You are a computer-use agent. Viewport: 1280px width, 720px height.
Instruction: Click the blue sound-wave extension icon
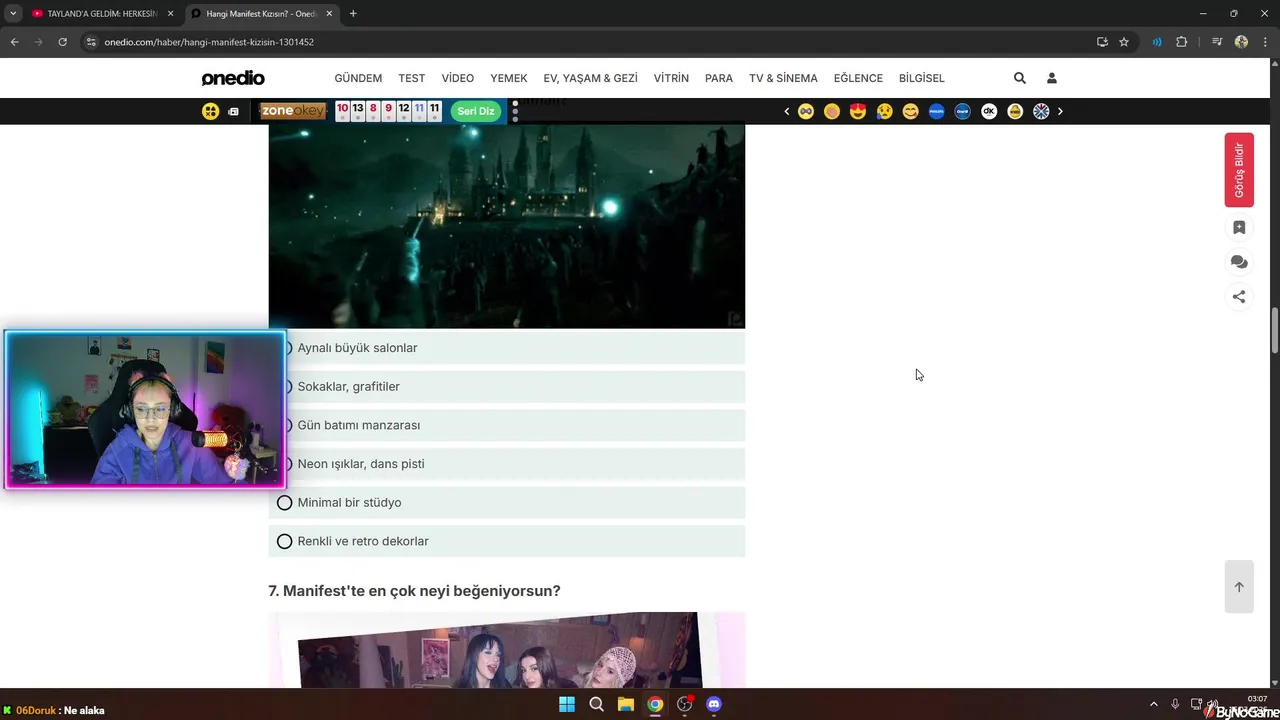tap(1157, 42)
